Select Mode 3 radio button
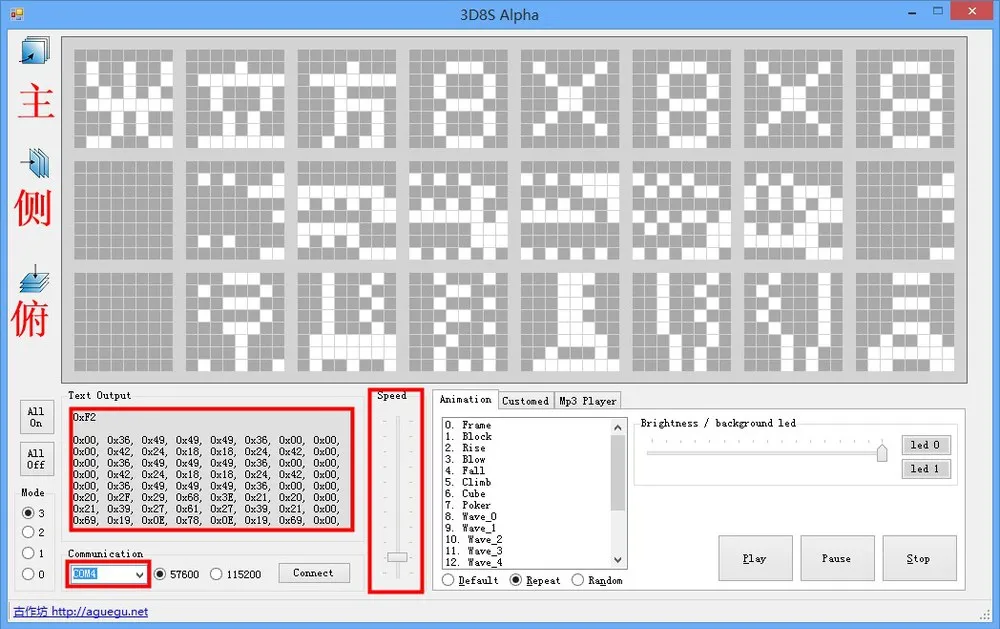The image size is (1000, 629). point(28,513)
